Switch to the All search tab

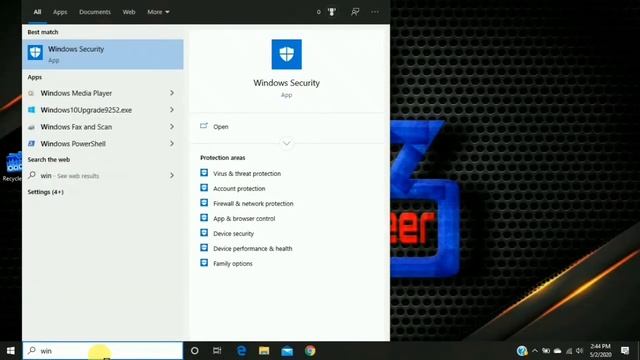tap(37, 12)
